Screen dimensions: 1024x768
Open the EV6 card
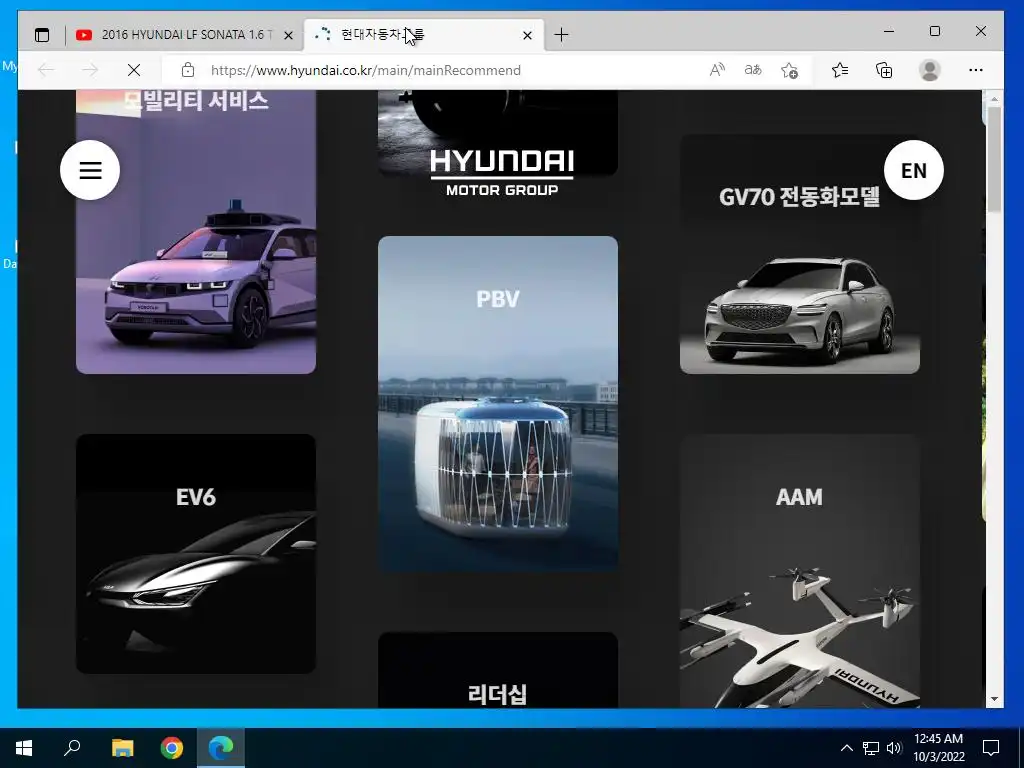(196, 554)
